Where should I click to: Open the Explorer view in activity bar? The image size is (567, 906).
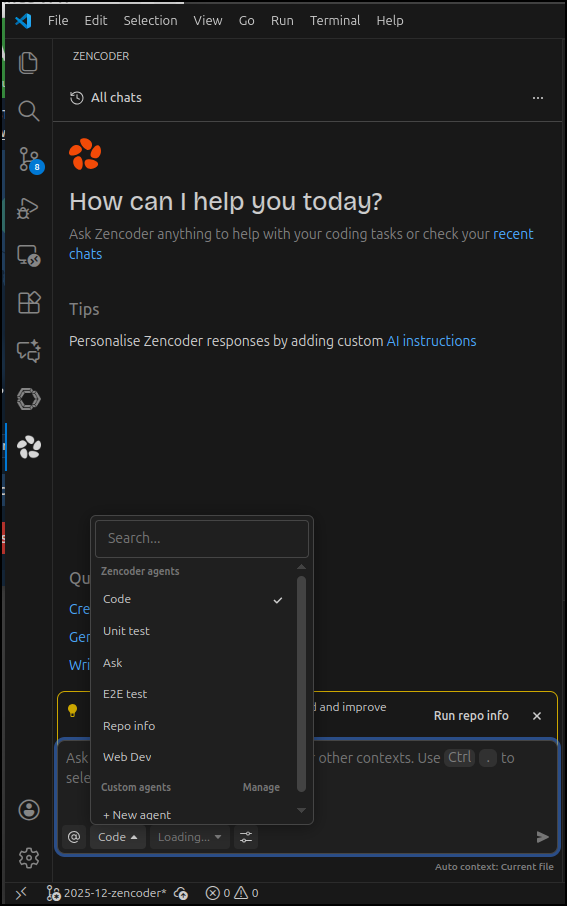point(28,62)
